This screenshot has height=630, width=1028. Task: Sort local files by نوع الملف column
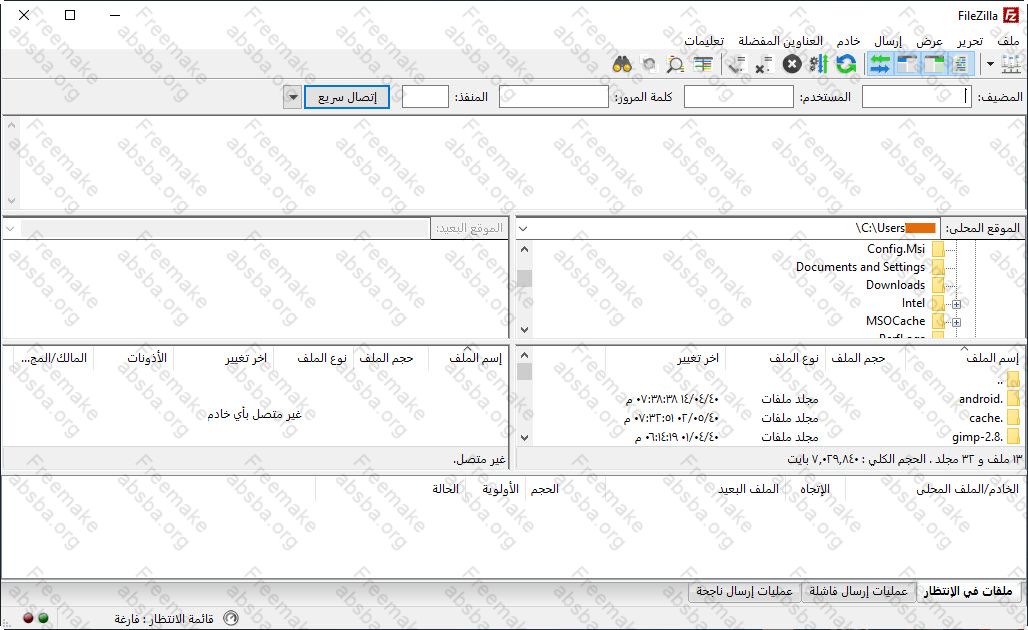coord(793,358)
